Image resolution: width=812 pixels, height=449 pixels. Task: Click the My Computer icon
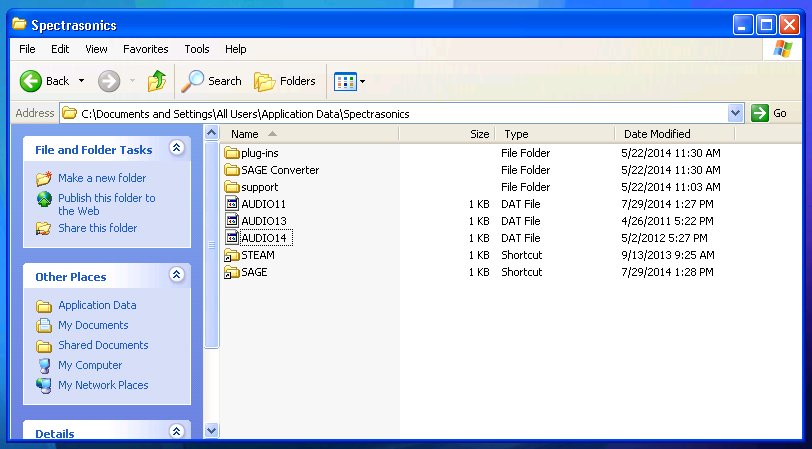pyautogui.click(x=45, y=366)
